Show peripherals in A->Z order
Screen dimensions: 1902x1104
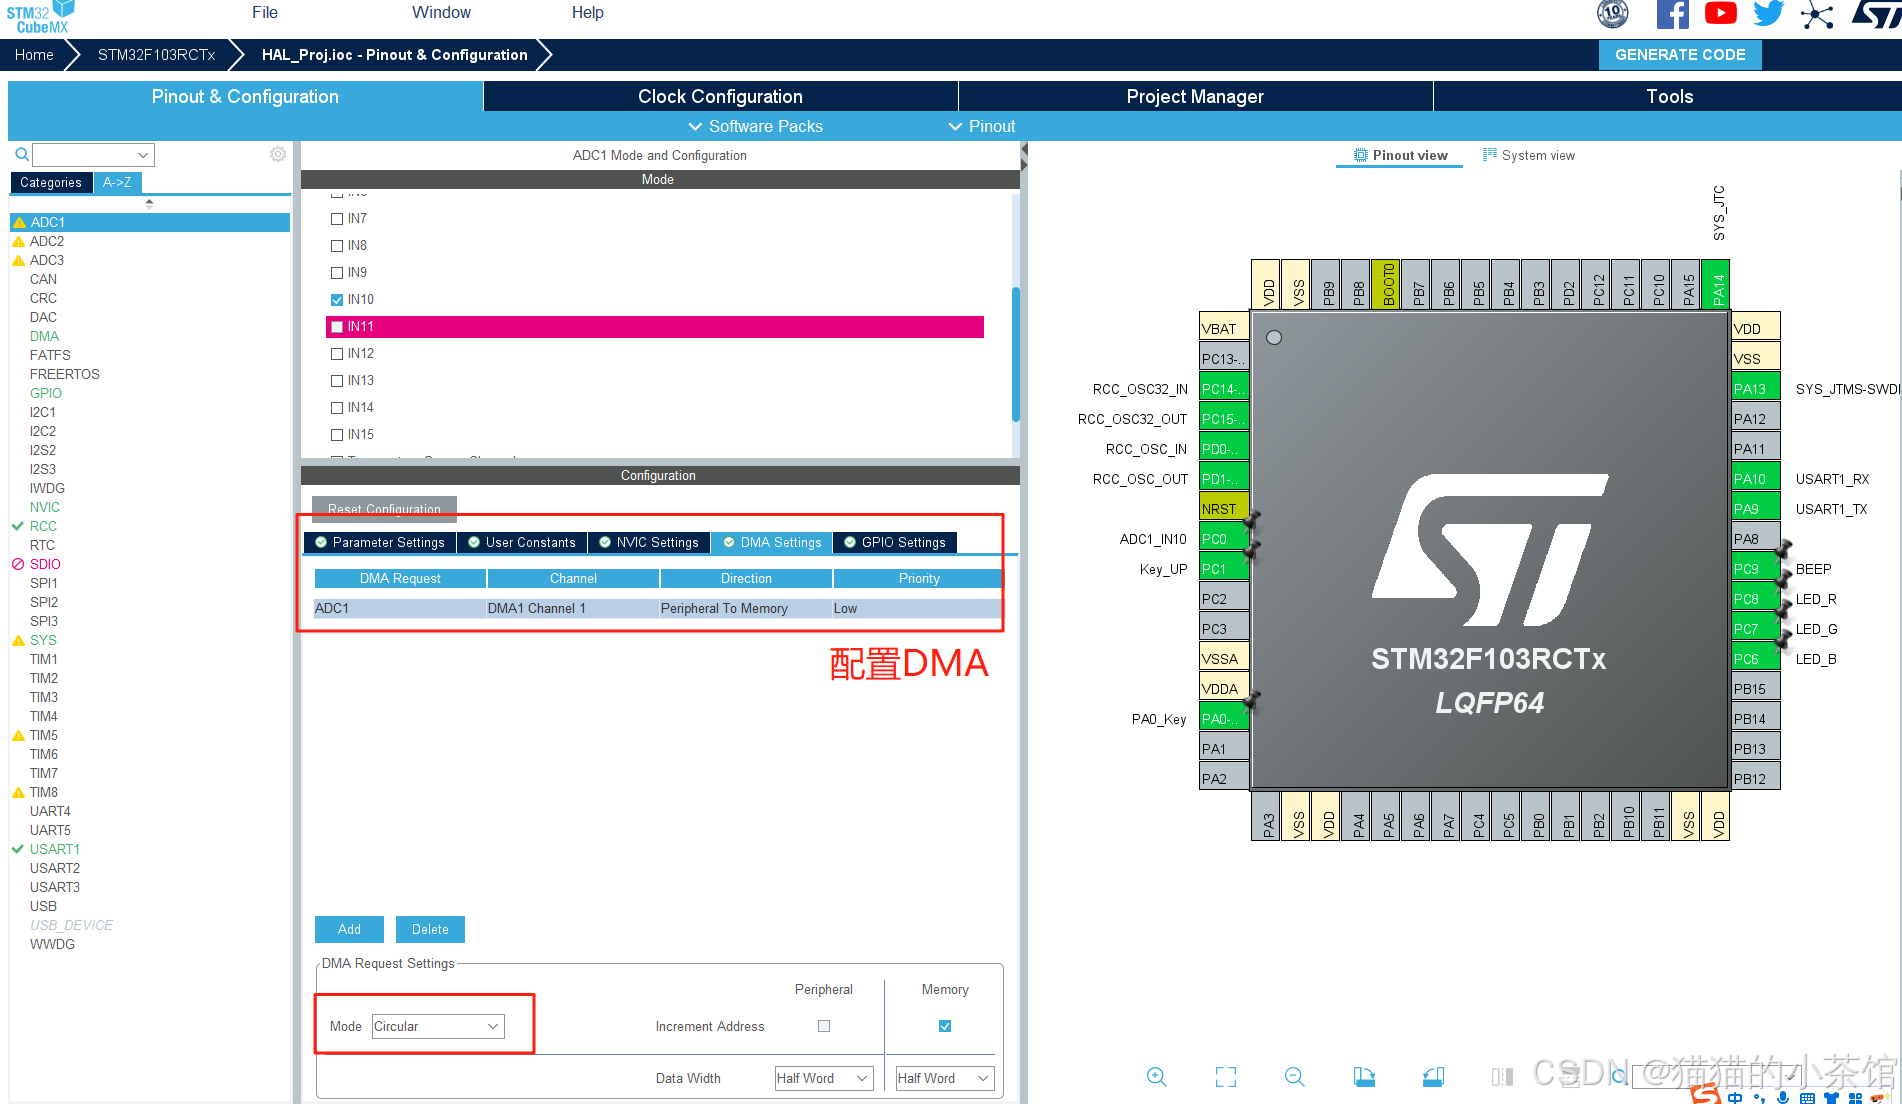(117, 182)
